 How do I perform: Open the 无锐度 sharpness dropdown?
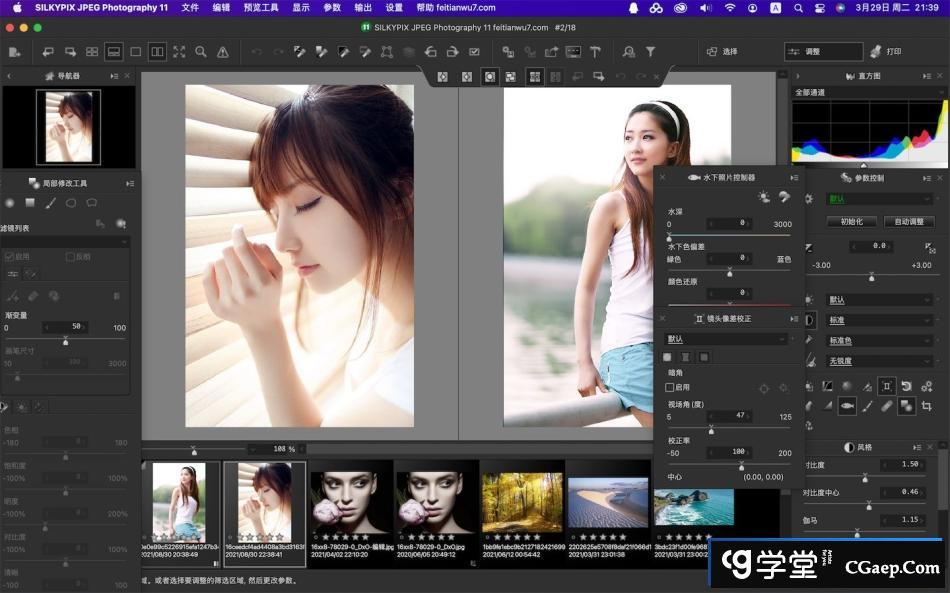pos(878,361)
